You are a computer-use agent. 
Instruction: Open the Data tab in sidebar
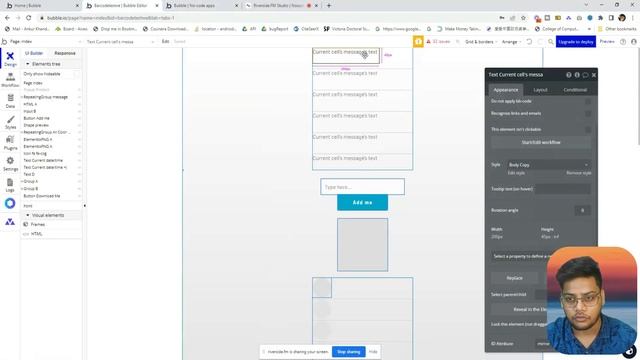10,101
